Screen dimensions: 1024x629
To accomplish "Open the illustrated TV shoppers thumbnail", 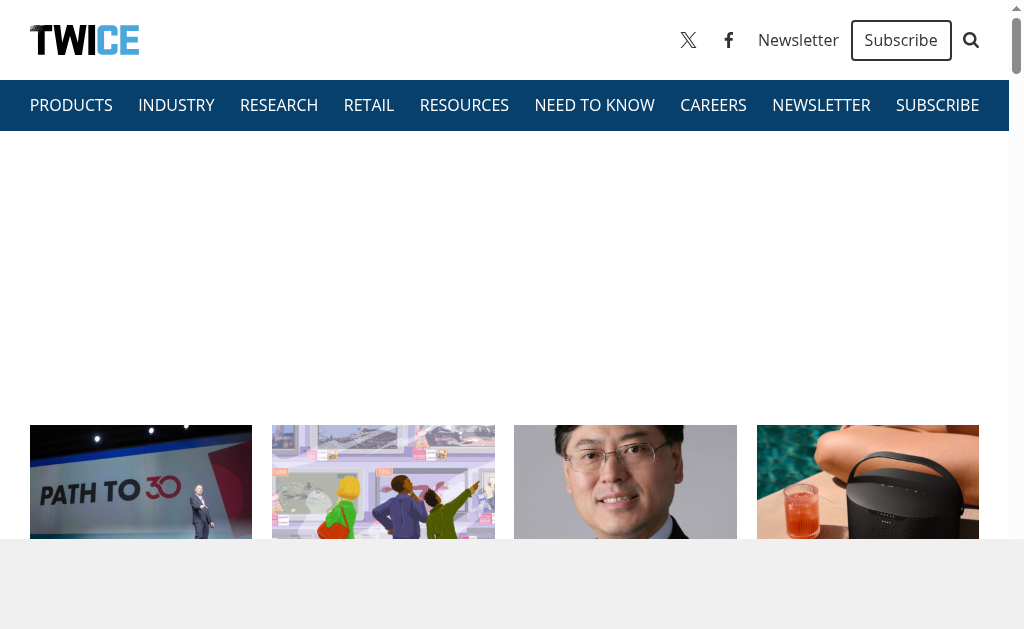I will point(383,482).
